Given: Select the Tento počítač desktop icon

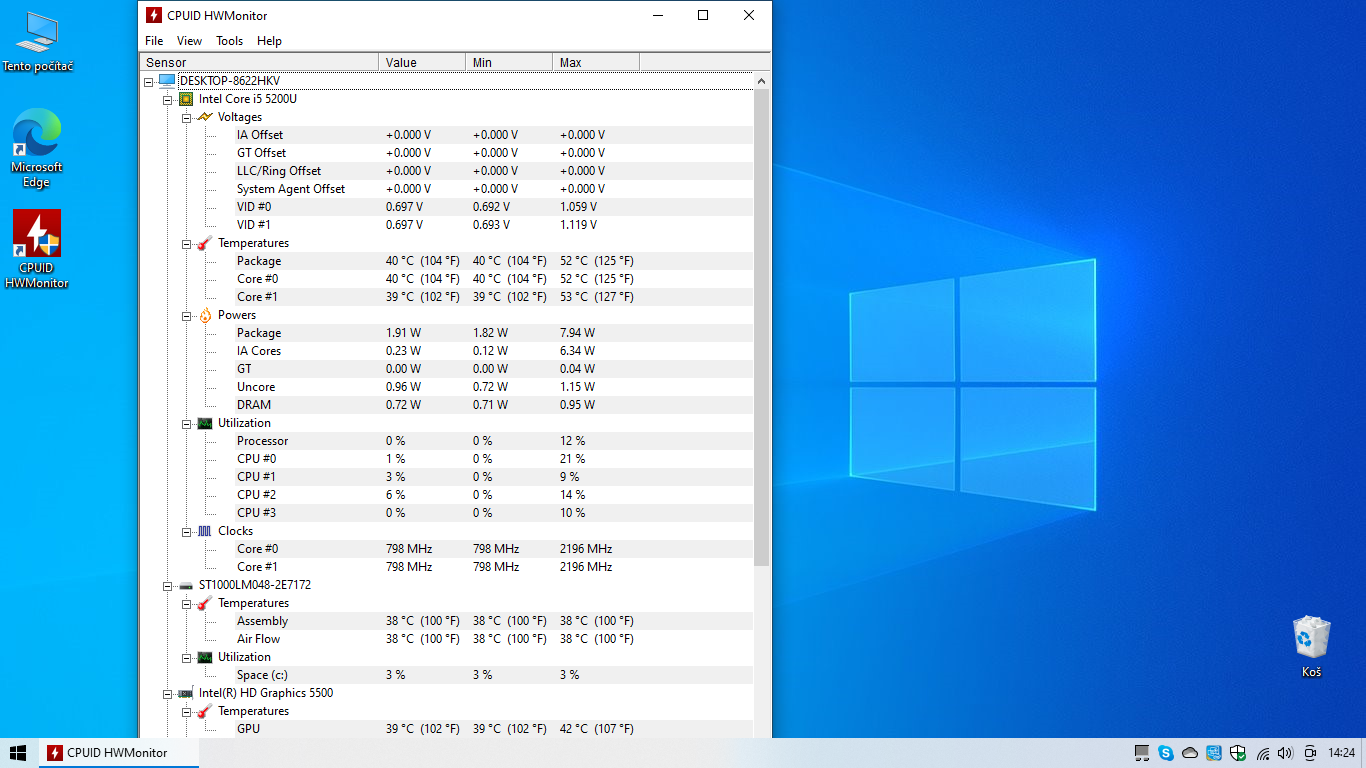Looking at the screenshot, I should [x=37, y=33].
